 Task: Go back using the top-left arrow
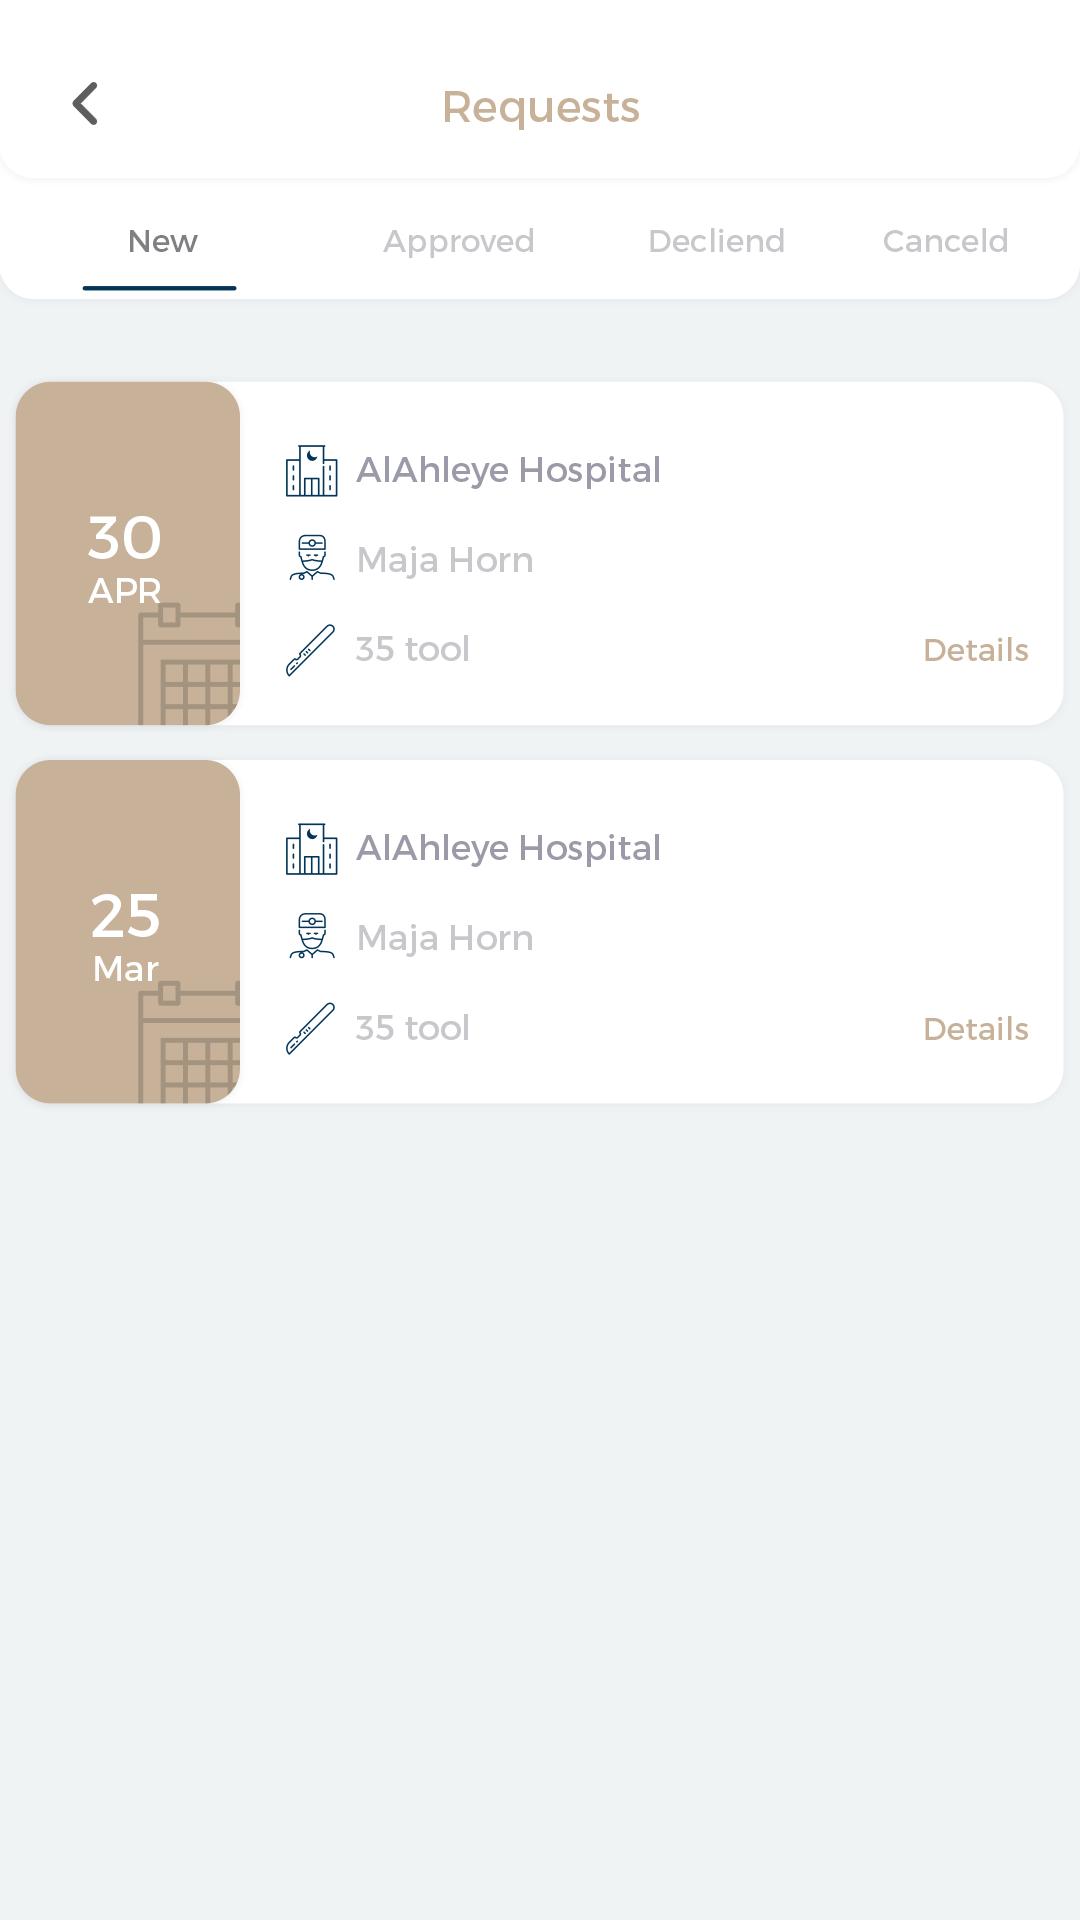[86, 104]
